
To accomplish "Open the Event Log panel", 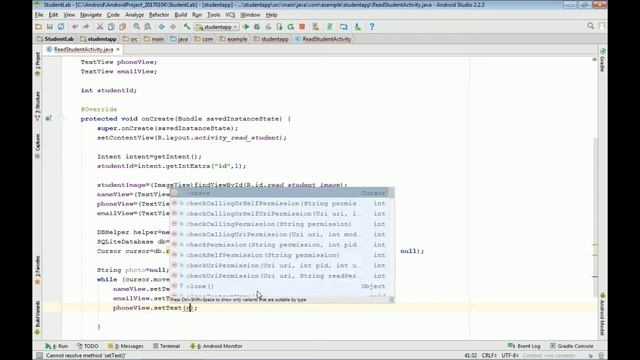I will click(x=524, y=346).
